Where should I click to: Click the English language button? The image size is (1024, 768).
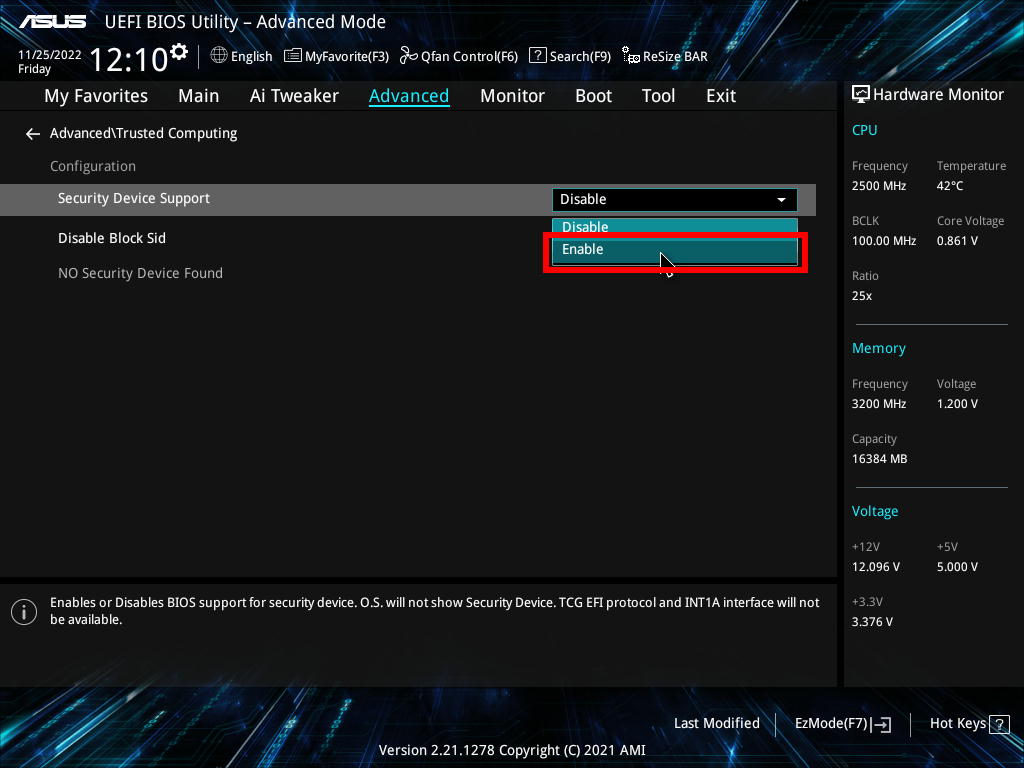click(x=251, y=57)
